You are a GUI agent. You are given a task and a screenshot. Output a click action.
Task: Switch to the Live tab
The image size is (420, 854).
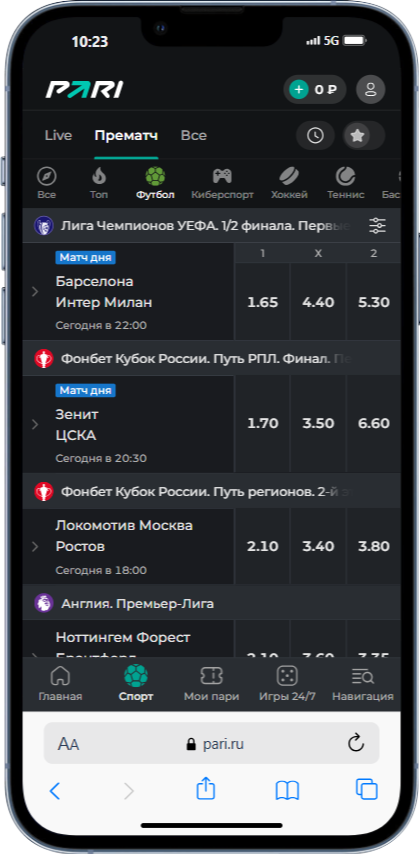(58, 136)
